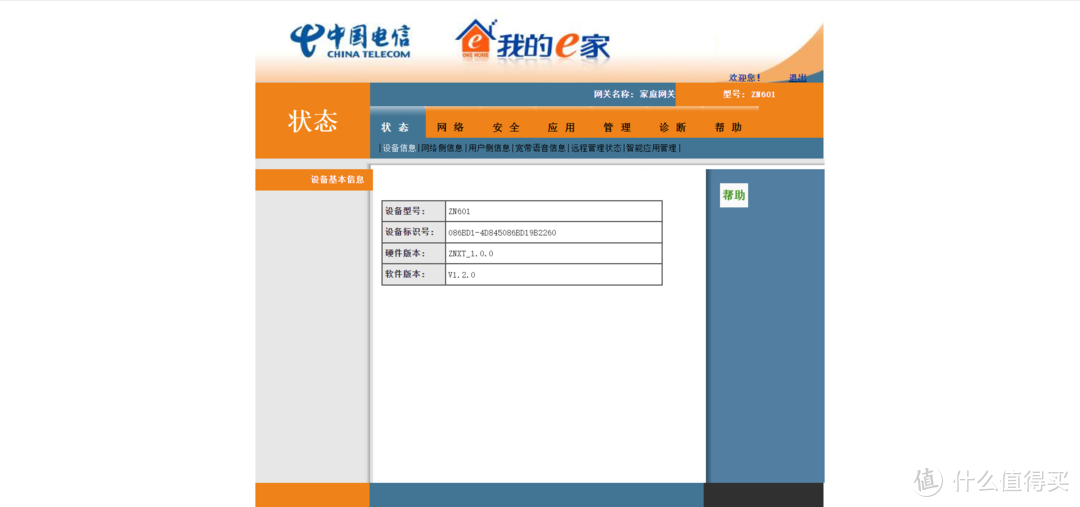Select the 网络侧信息 submenu item
This screenshot has height=507, width=1080.
[442, 148]
